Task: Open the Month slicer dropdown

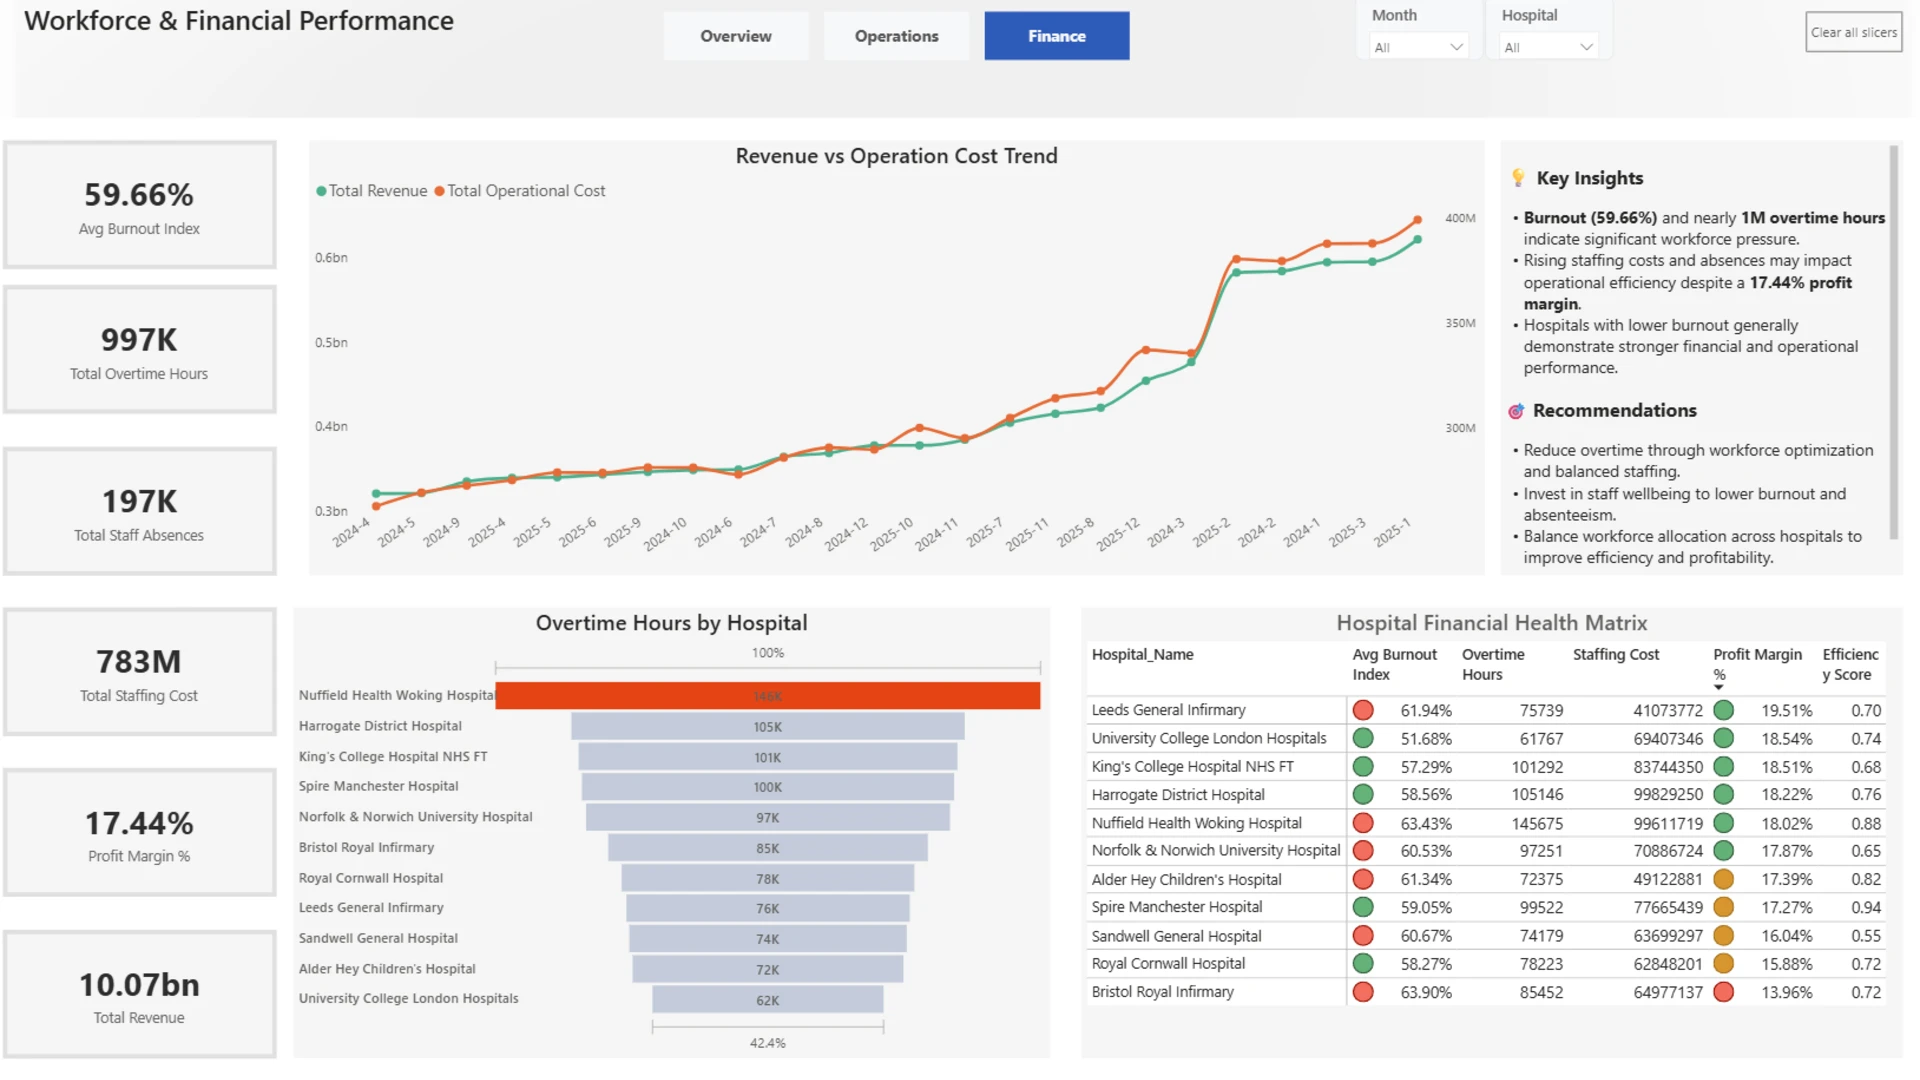Action: (1419, 47)
